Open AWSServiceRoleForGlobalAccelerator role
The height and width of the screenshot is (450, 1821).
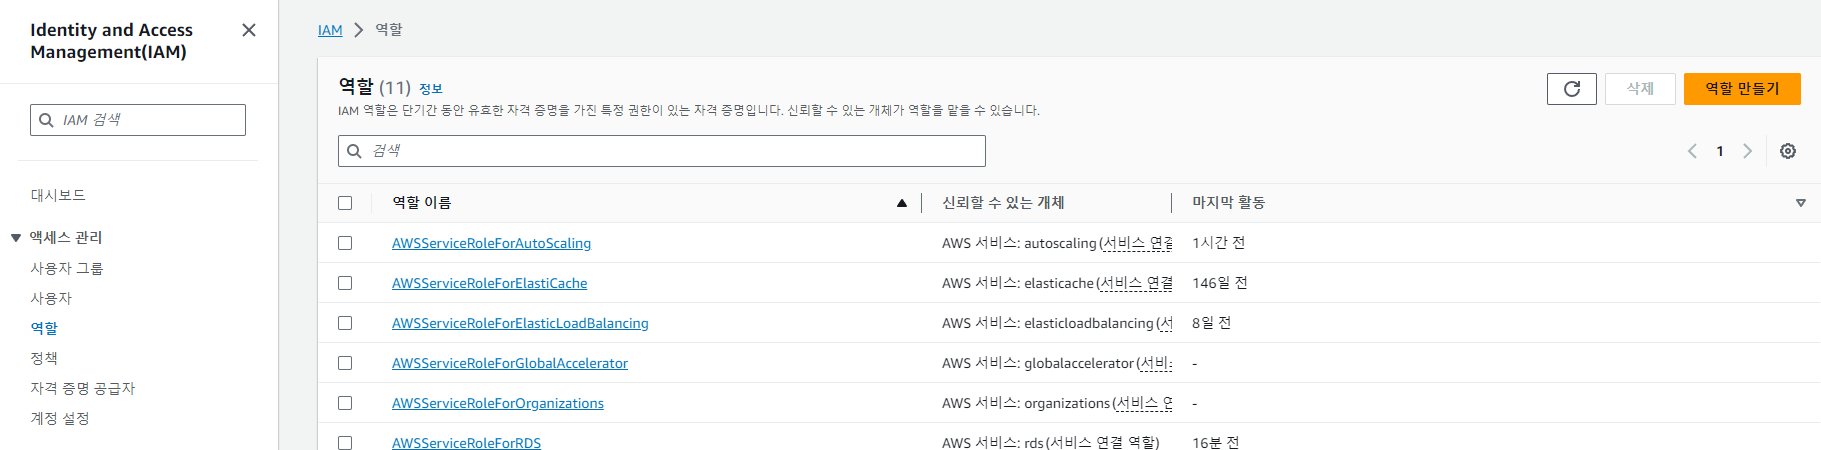tap(510, 363)
